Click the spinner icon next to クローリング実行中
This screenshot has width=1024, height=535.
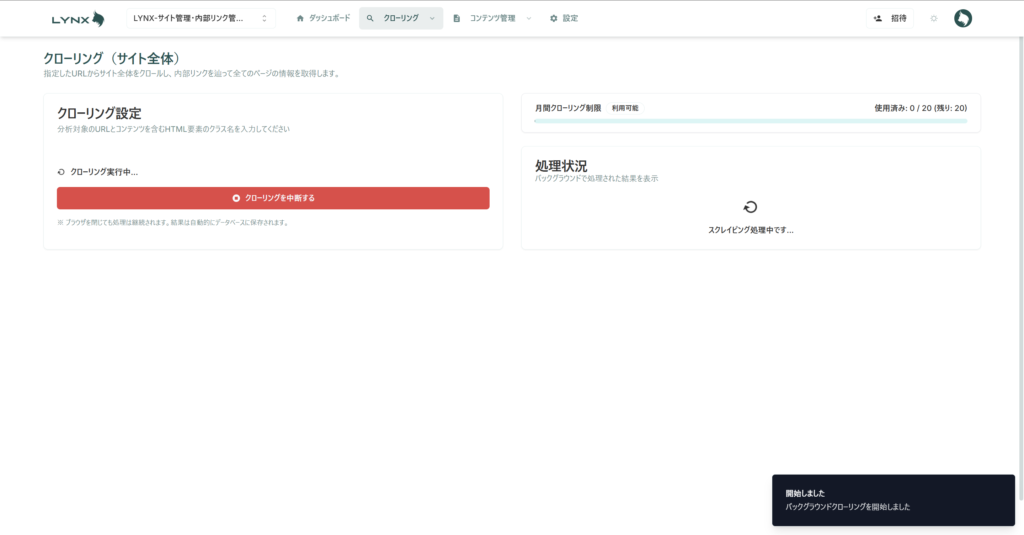[x=62, y=172]
